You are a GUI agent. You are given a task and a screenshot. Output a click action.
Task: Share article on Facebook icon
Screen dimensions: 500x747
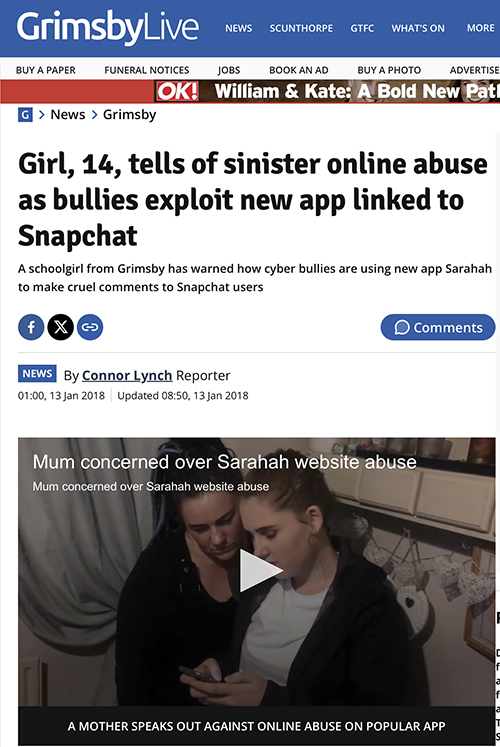point(31,327)
